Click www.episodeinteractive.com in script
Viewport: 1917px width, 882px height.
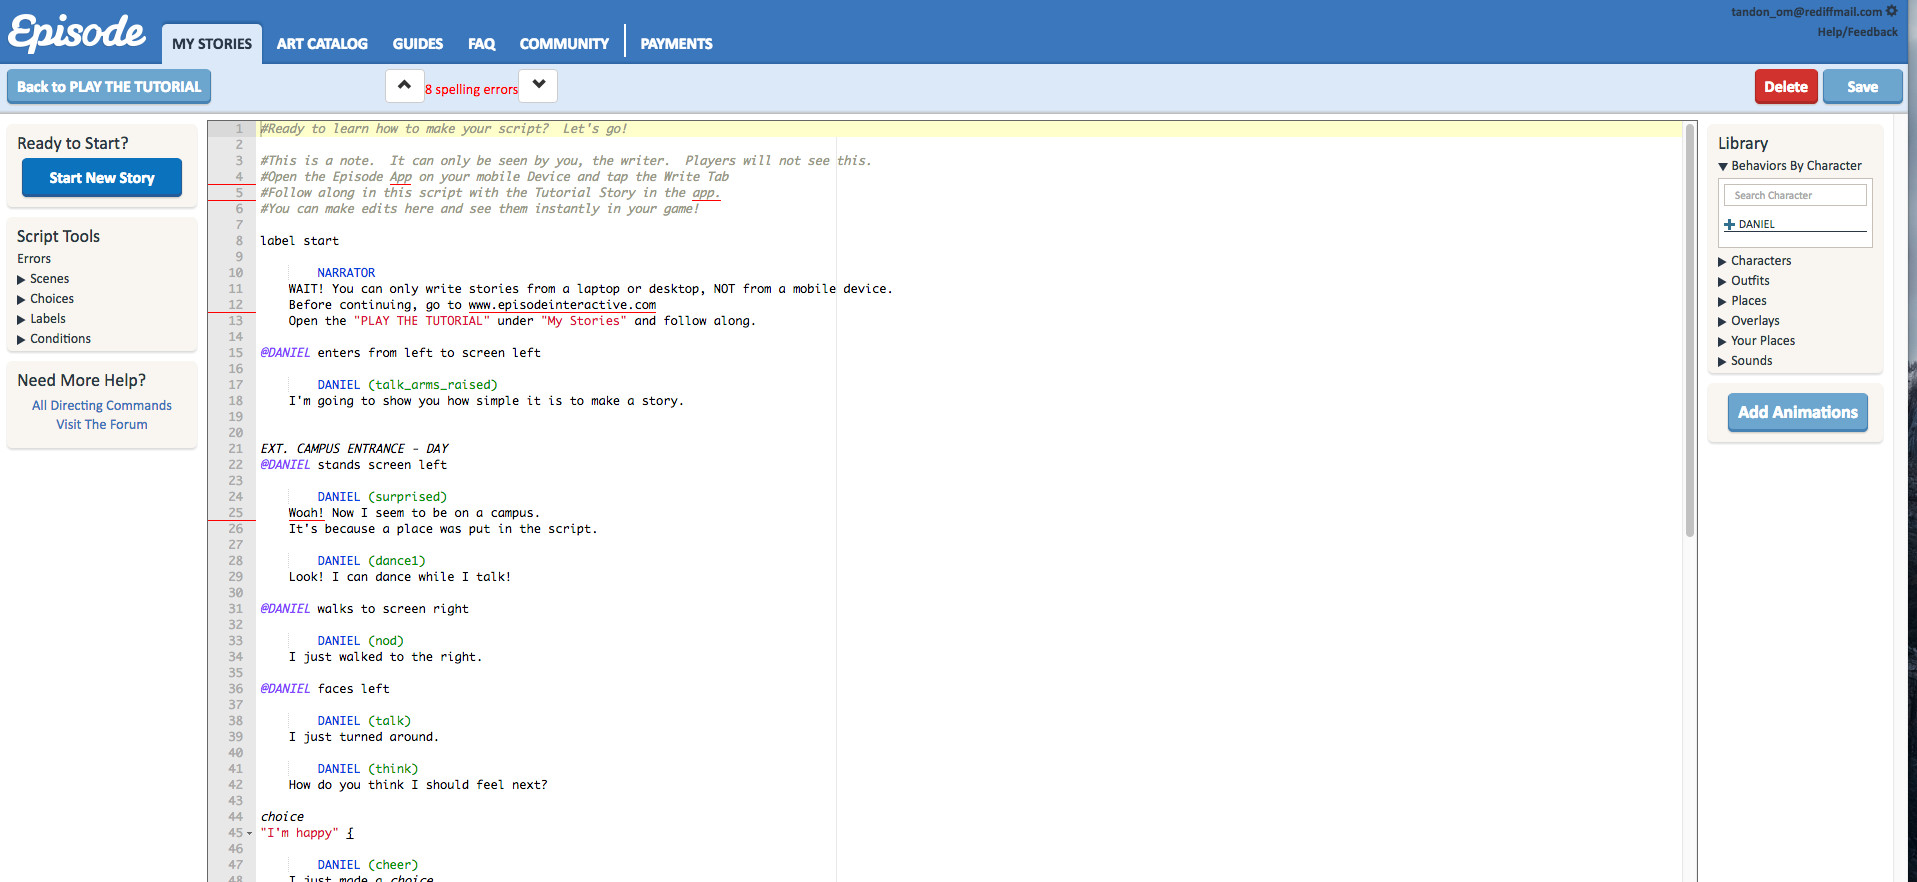pyautogui.click(x=562, y=305)
